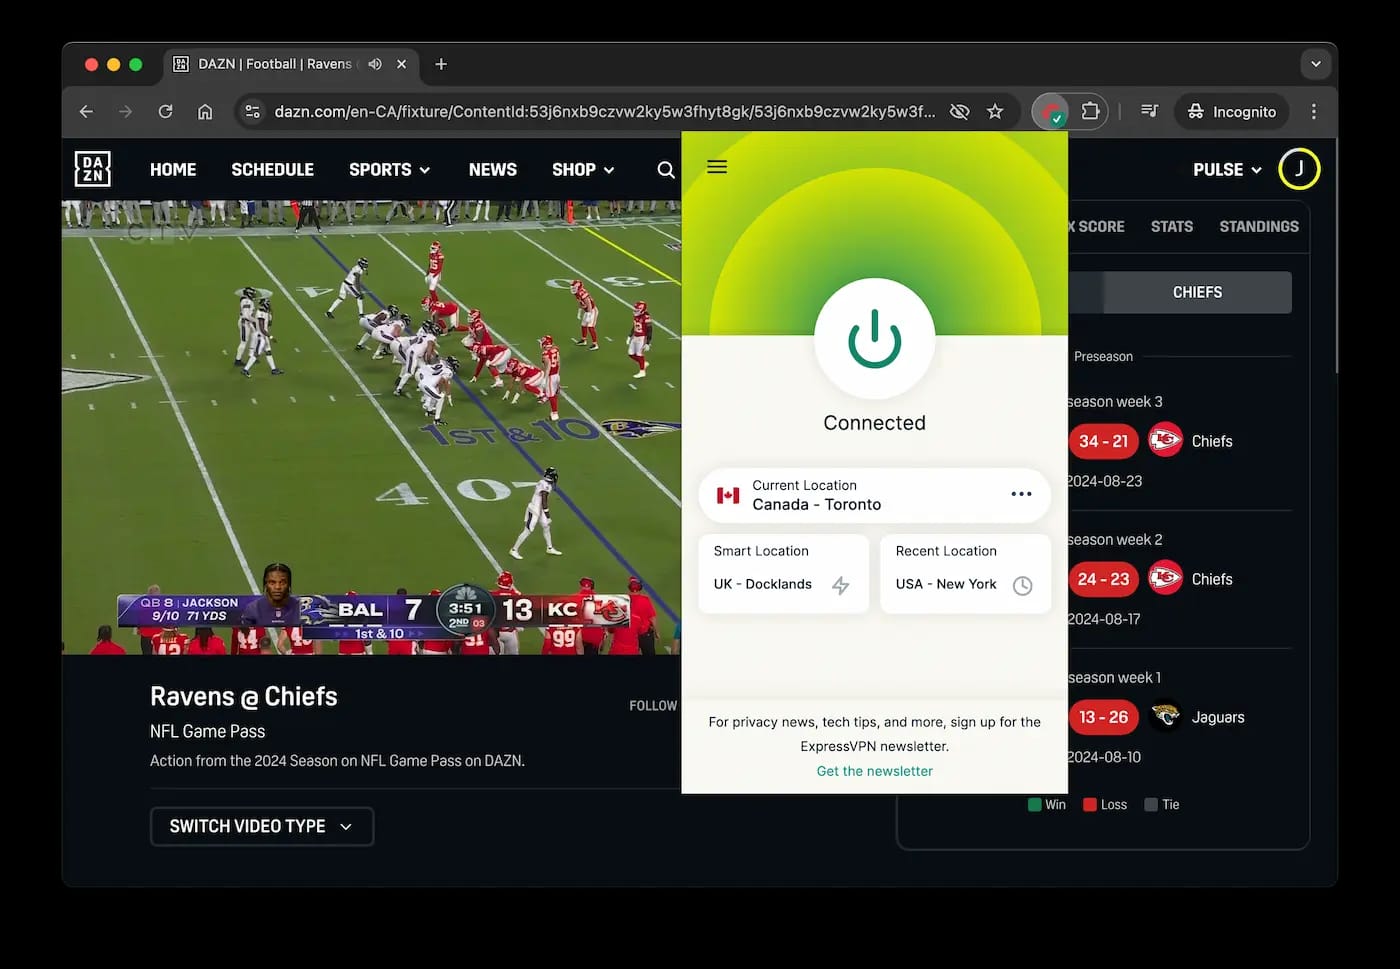Screen dimensions: 1400x969
Task: Expand the PULSE dropdown
Action: click(1227, 170)
